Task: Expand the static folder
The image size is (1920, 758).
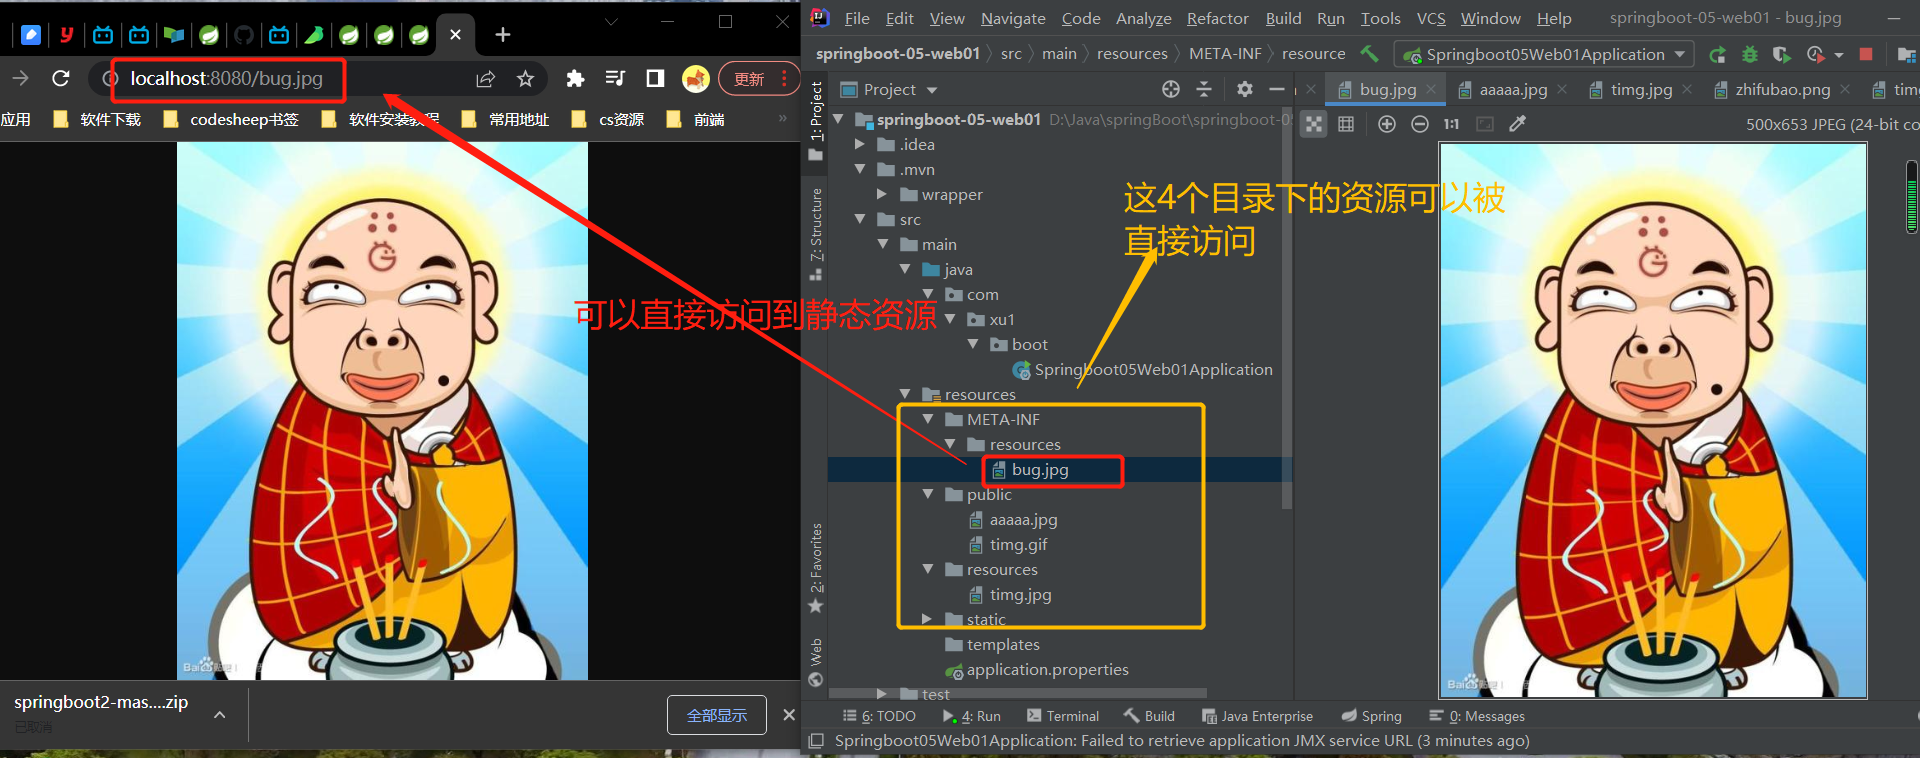Action: [927, 619]
